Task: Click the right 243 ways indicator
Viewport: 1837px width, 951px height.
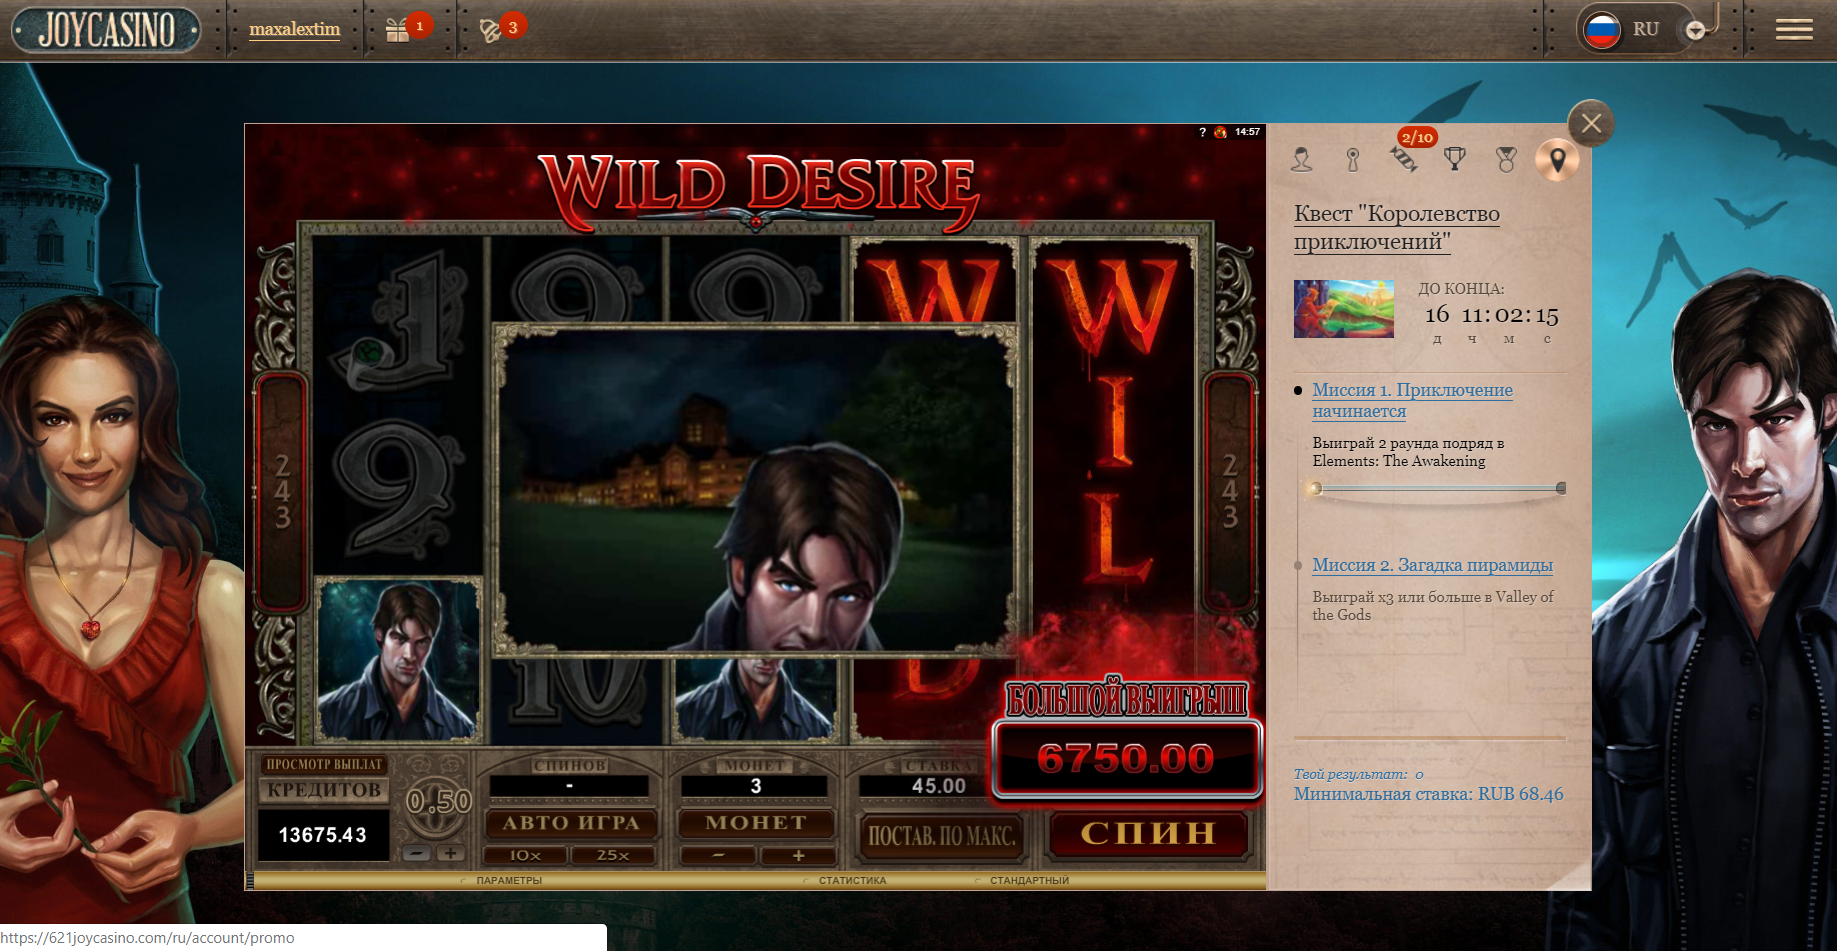Action: pyautogui.click(x=1229, y=491)
